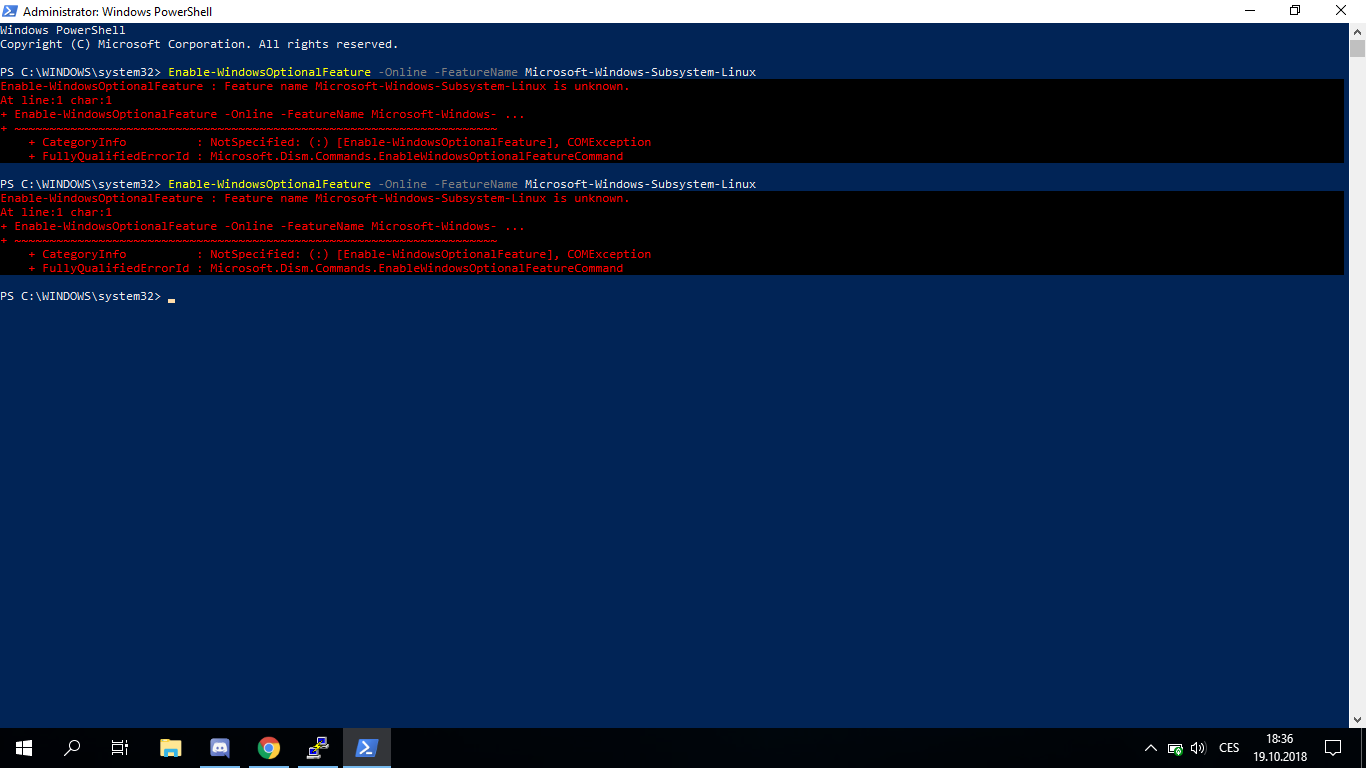Open the battery status tray icon
The image size is (1366, 768).
[1176, 748]
